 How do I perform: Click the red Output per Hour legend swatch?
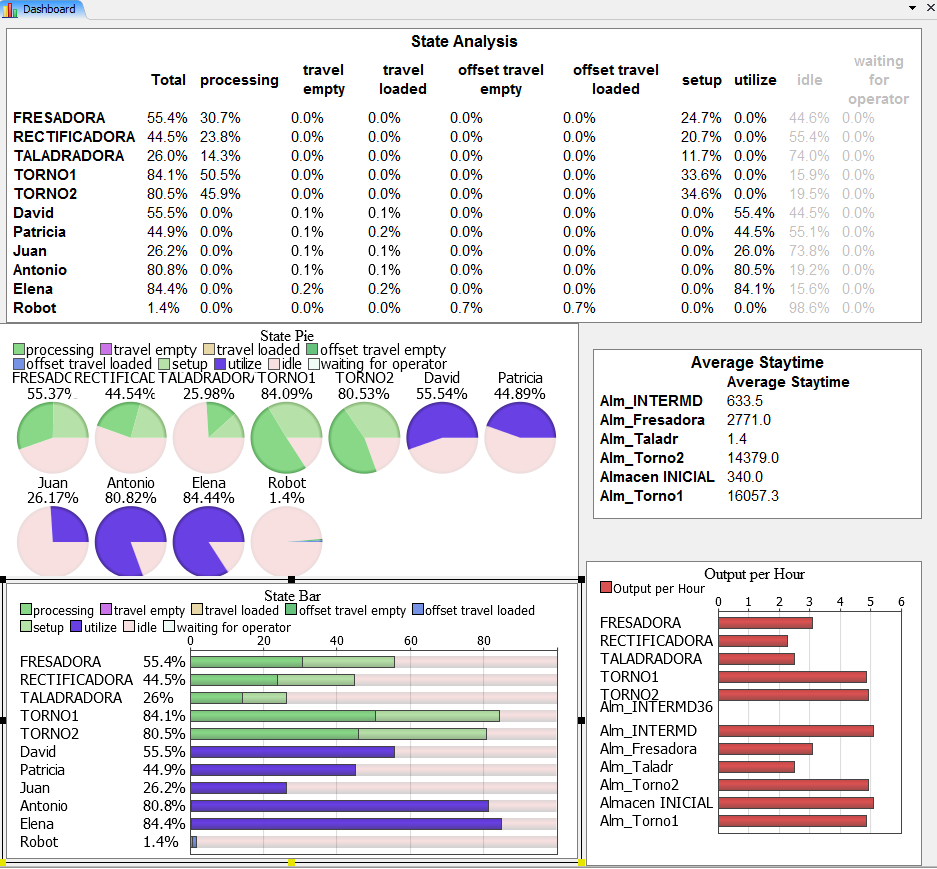tap(606, 588)
